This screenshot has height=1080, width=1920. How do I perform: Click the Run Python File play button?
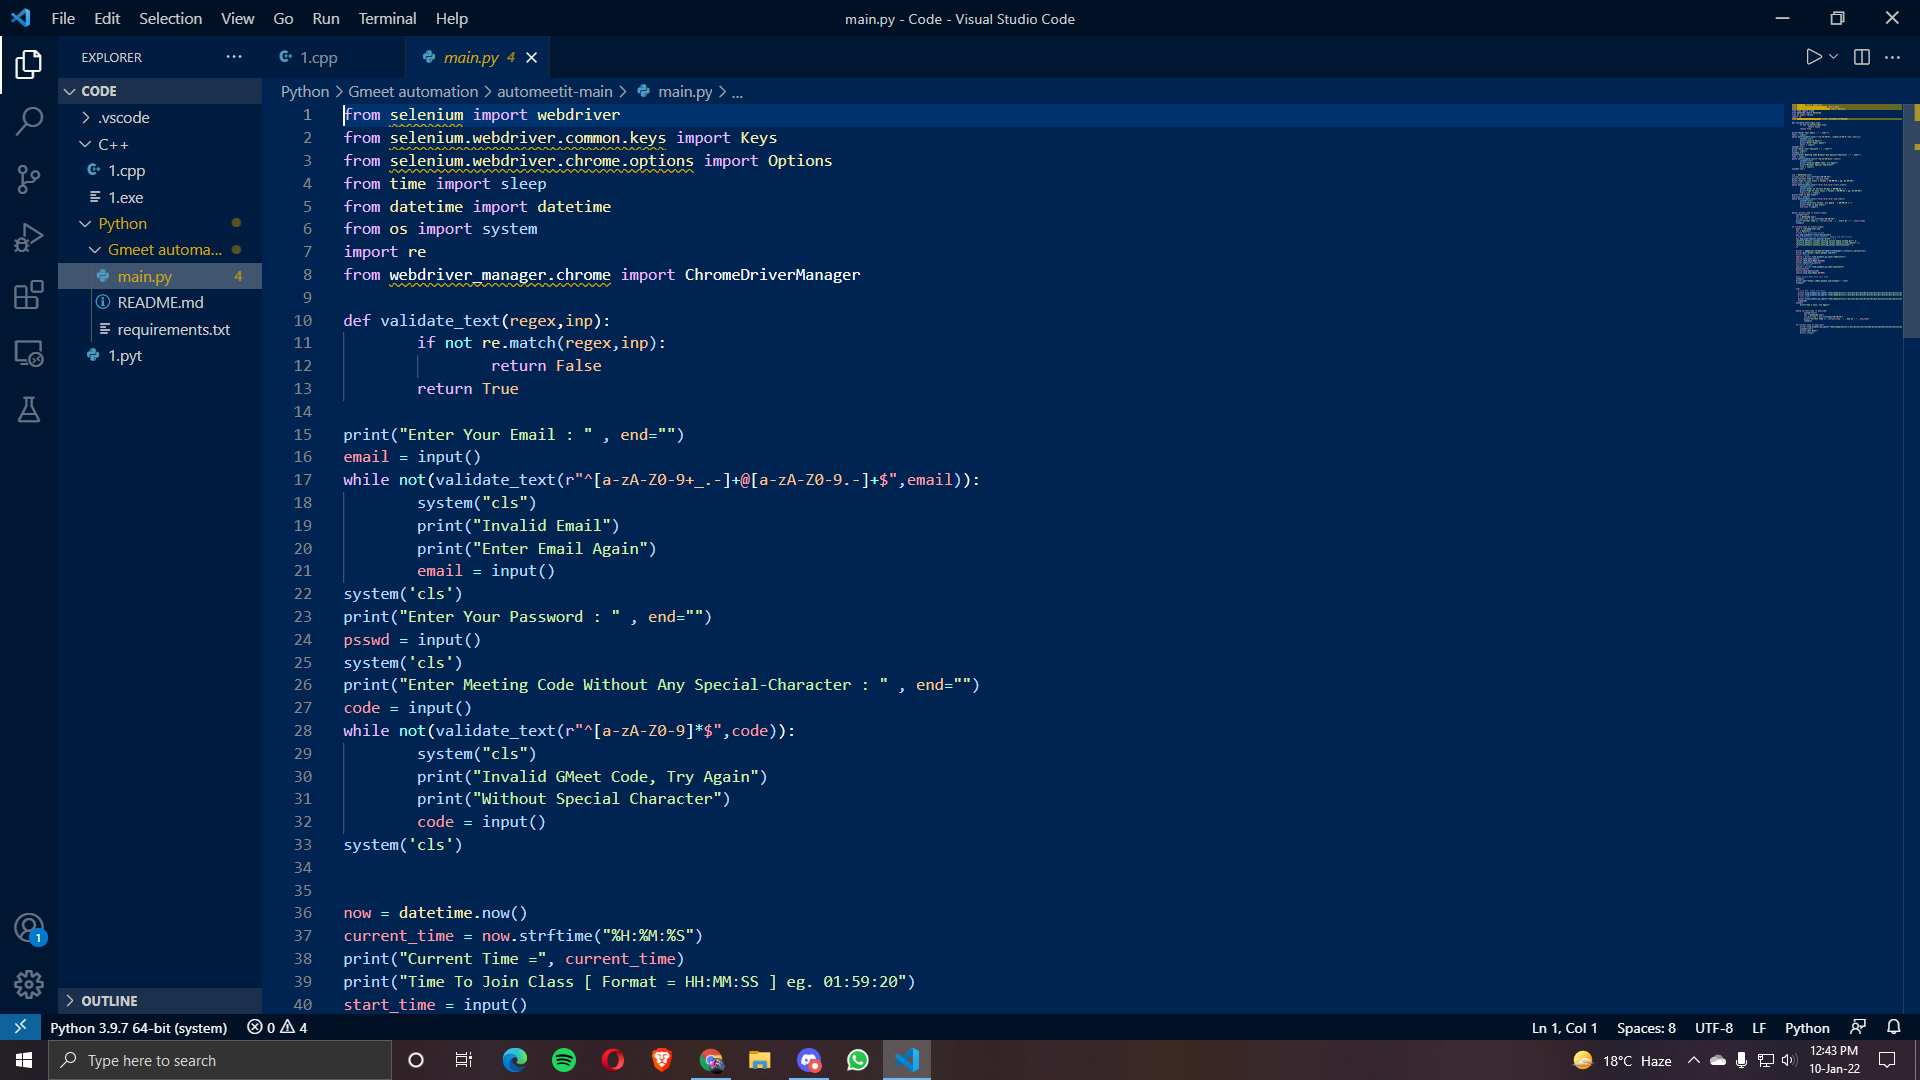[x=1813, y=57]
